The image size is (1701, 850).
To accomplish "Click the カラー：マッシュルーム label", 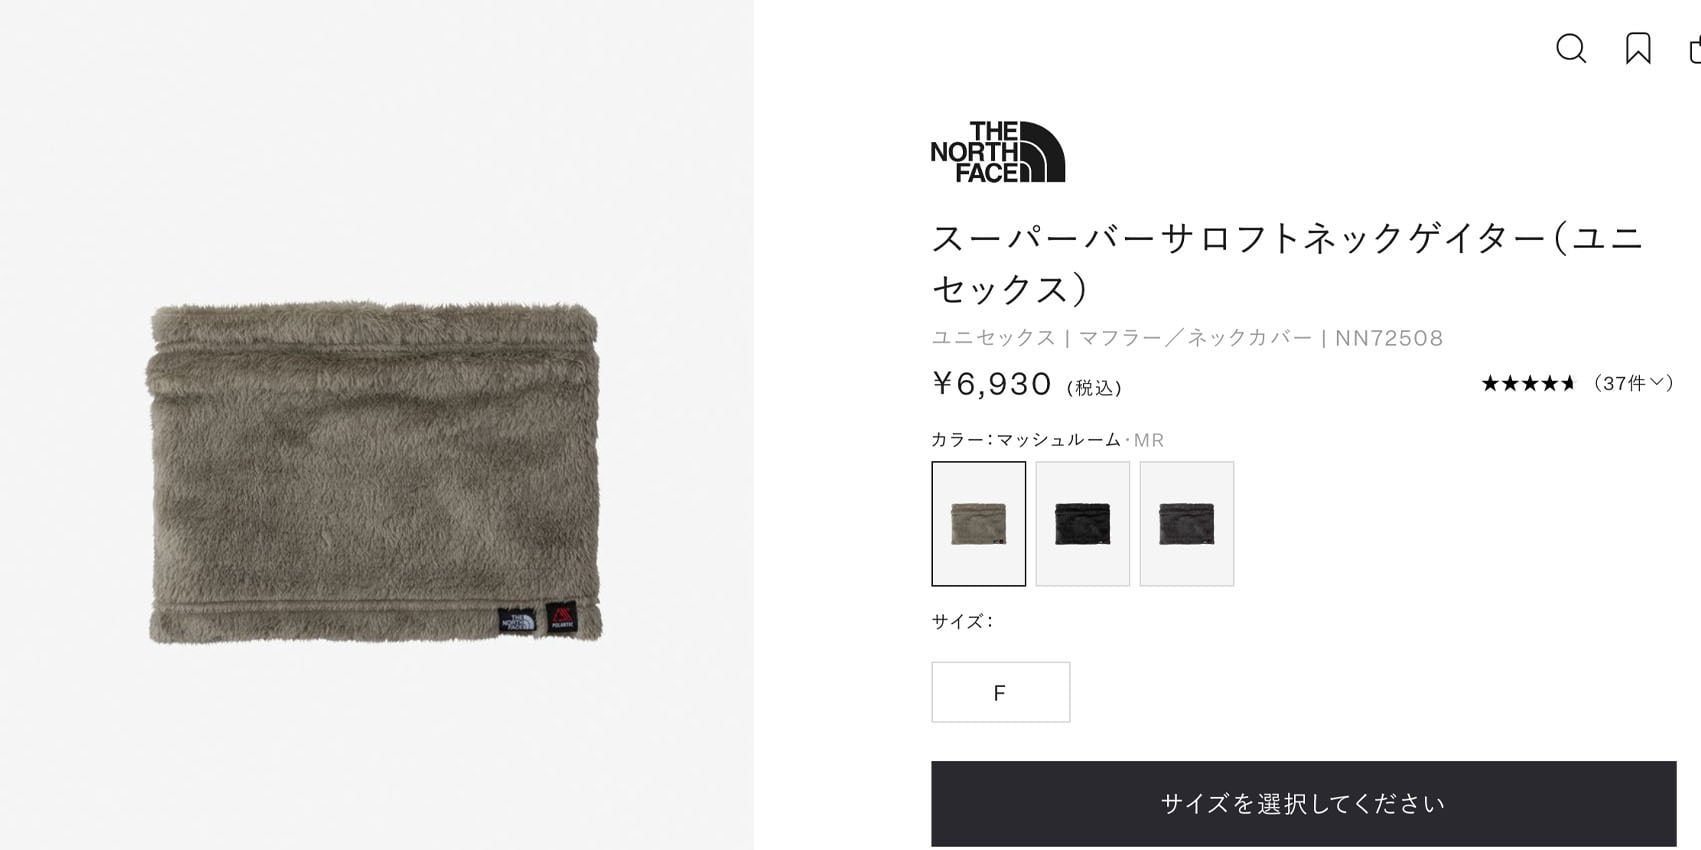I will (1026, 440).
